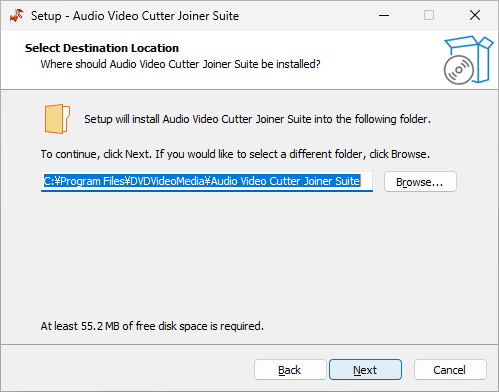This screenshot has height=392, width=499.
Task: Cancel the setup wizard
Action: (450, 370)
